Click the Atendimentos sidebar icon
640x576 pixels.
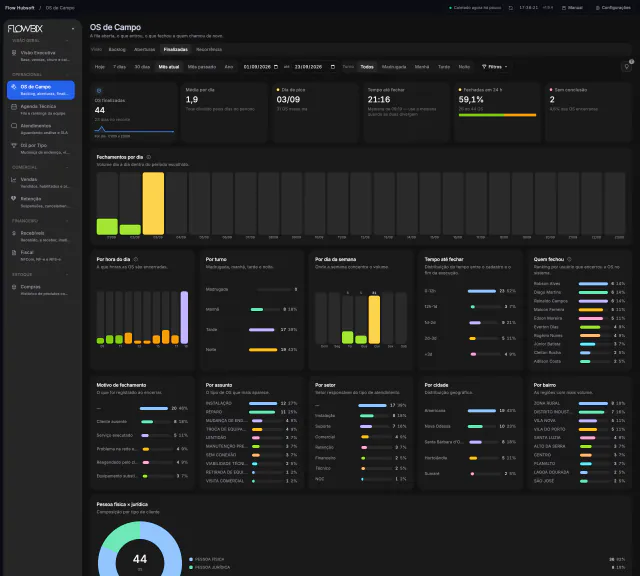[x=14, y=126]
